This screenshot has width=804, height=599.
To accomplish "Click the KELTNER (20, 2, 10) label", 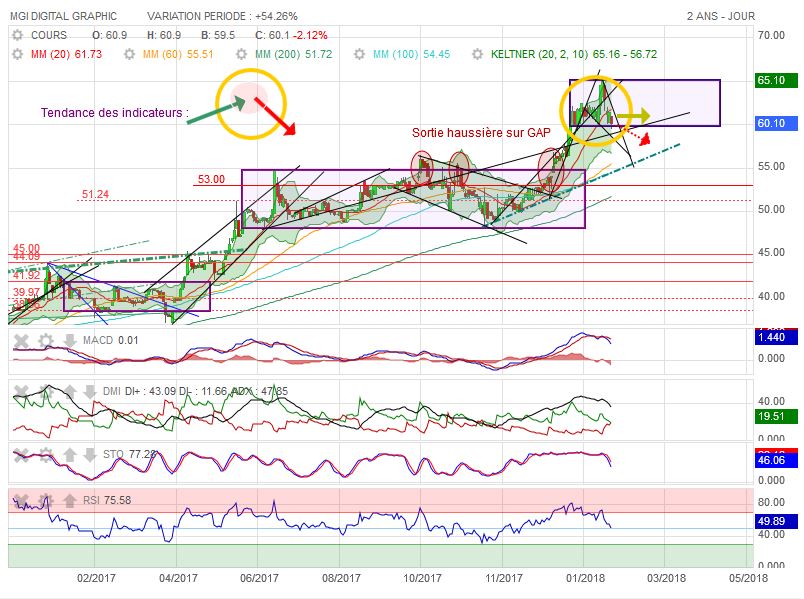I will [574, 54].
